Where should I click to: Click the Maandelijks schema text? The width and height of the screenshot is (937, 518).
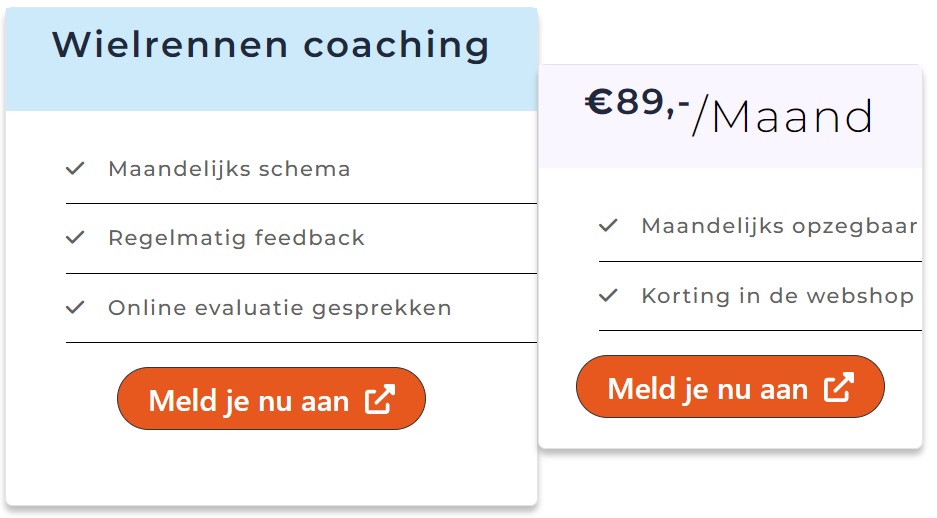point(229,169)
